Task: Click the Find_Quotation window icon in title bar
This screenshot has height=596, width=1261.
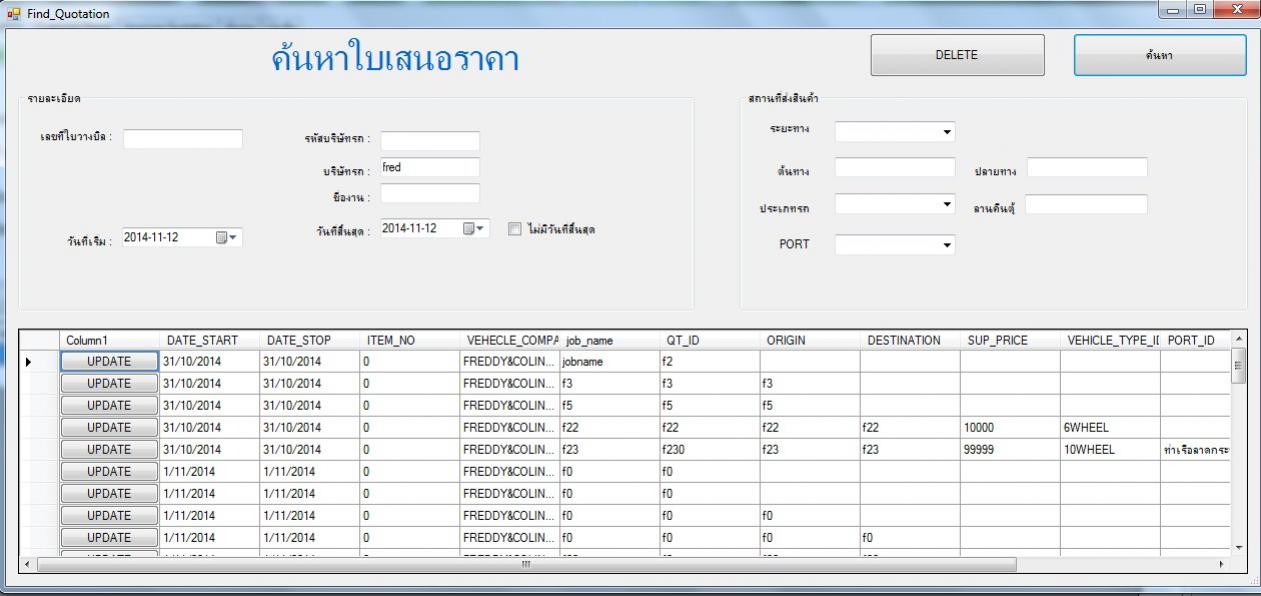Action: click(x=14, y=13)
